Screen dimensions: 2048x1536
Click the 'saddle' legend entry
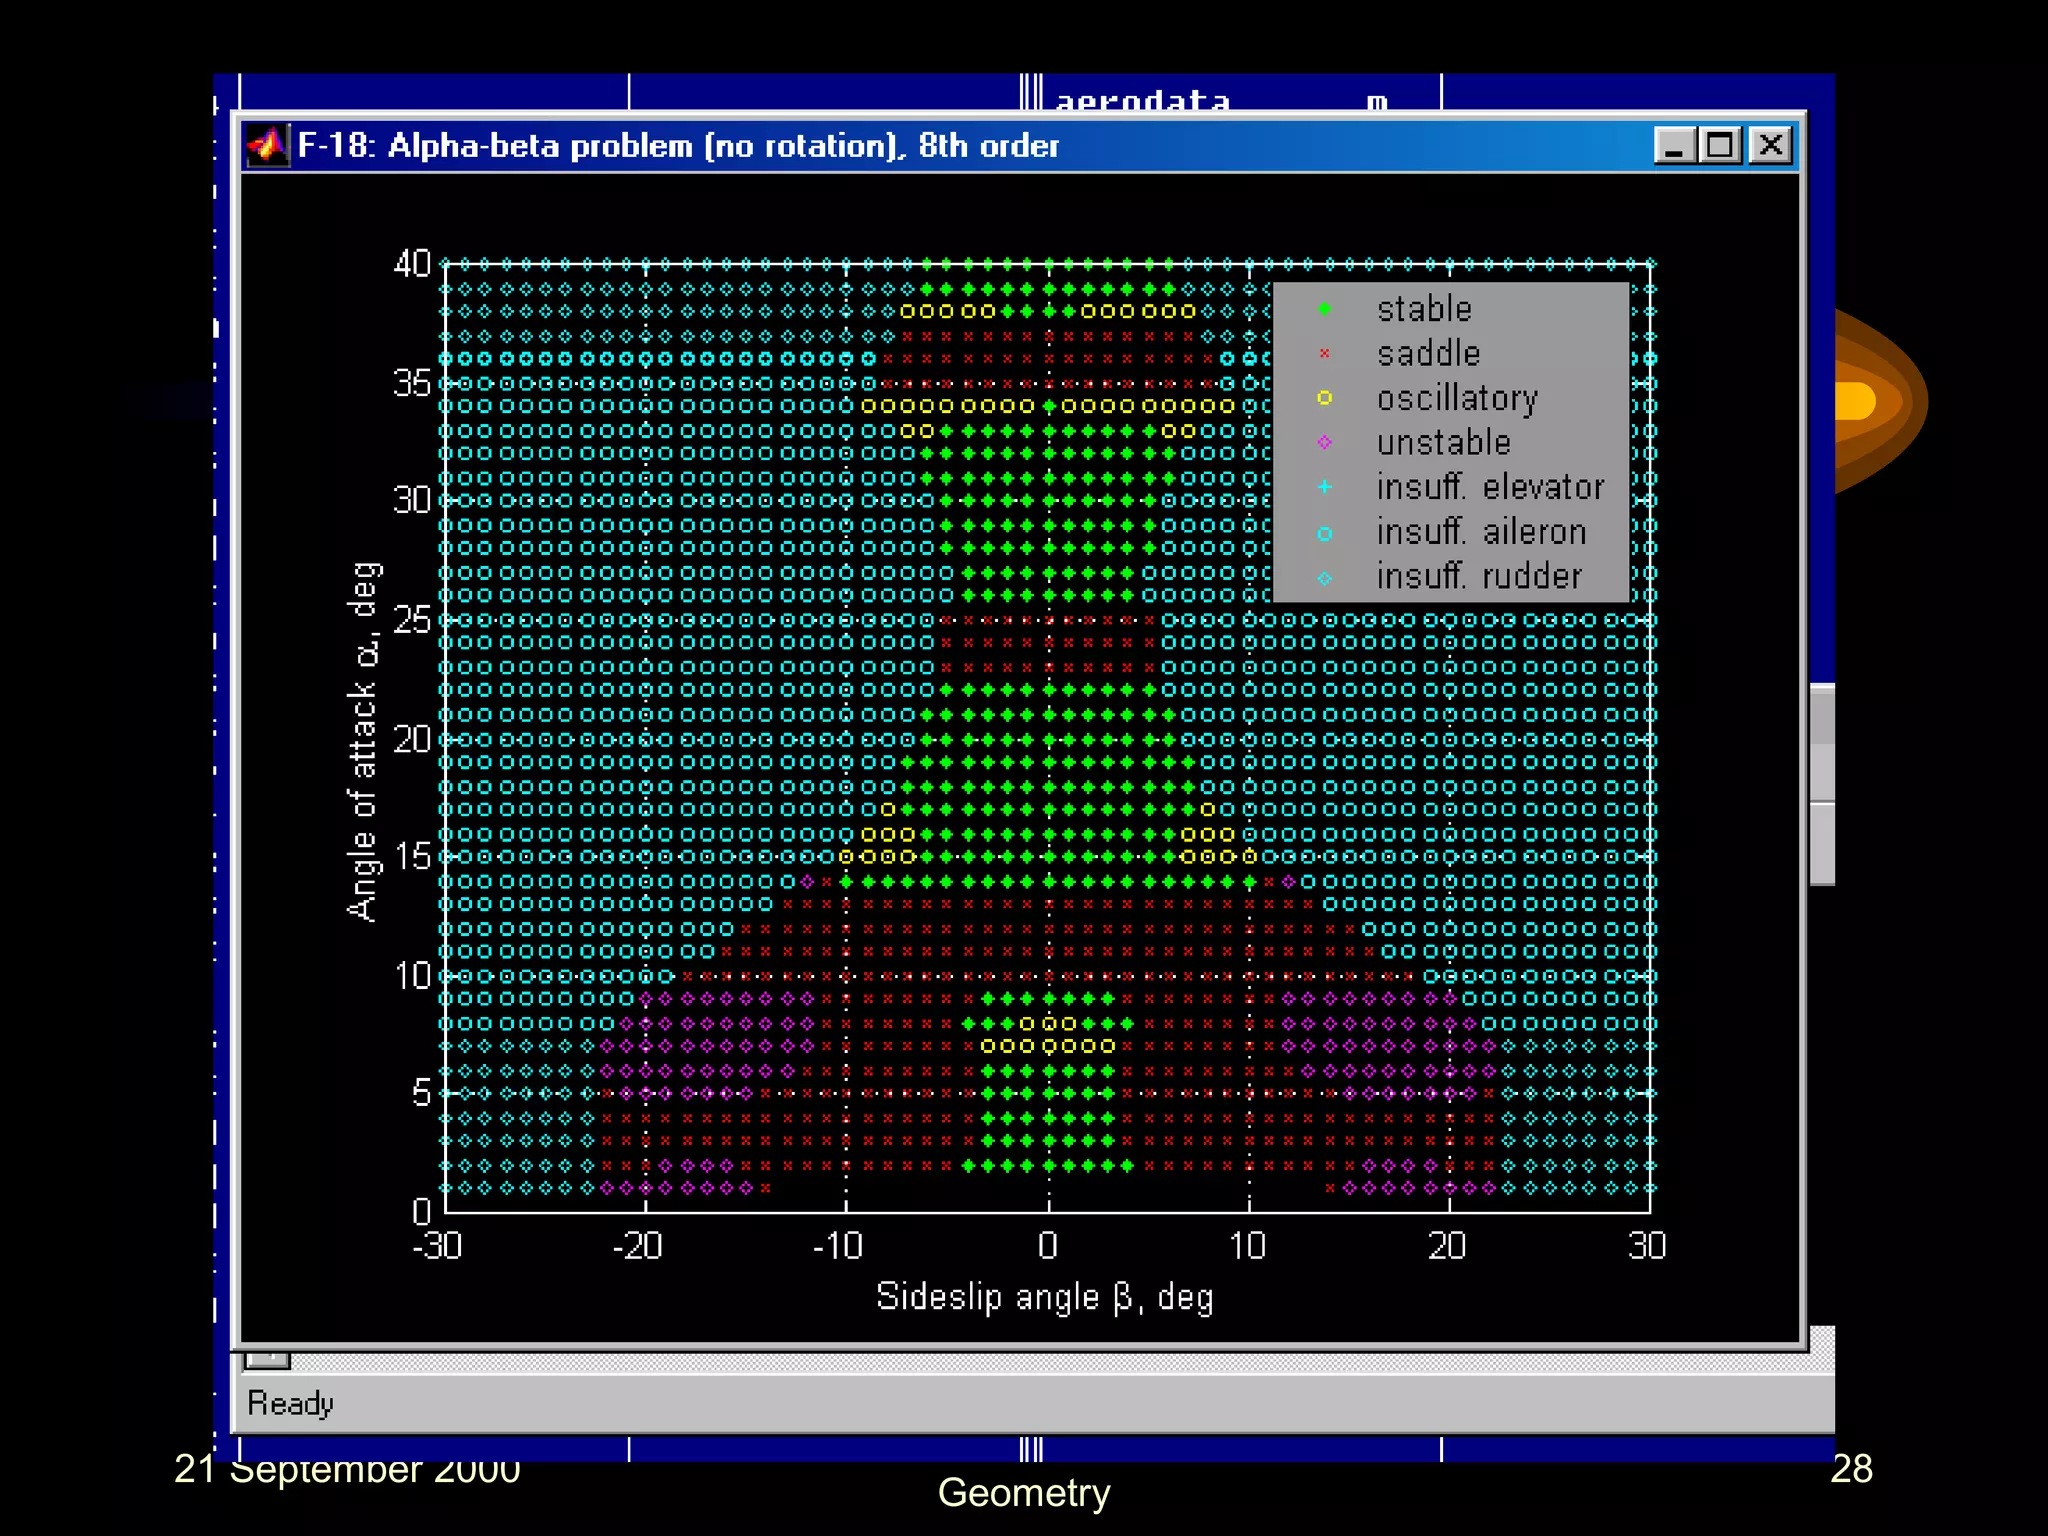point(1428,353)
